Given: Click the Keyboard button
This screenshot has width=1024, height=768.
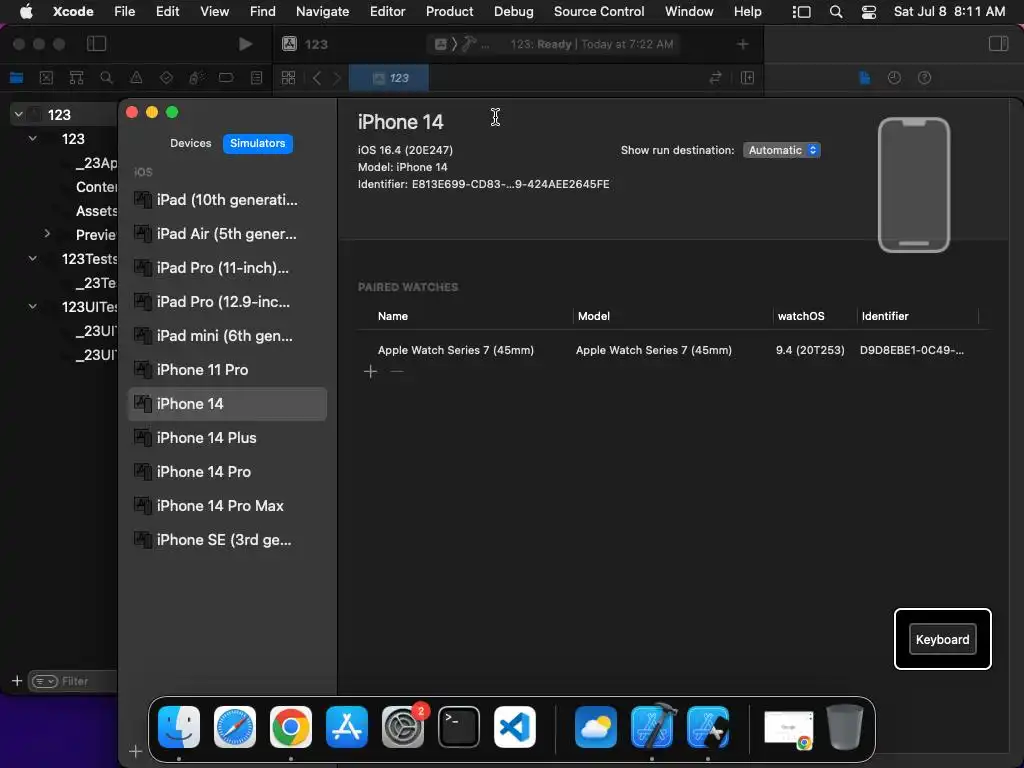Looking at the screenshot, I should pyautogui.click(x=942, y=639).
